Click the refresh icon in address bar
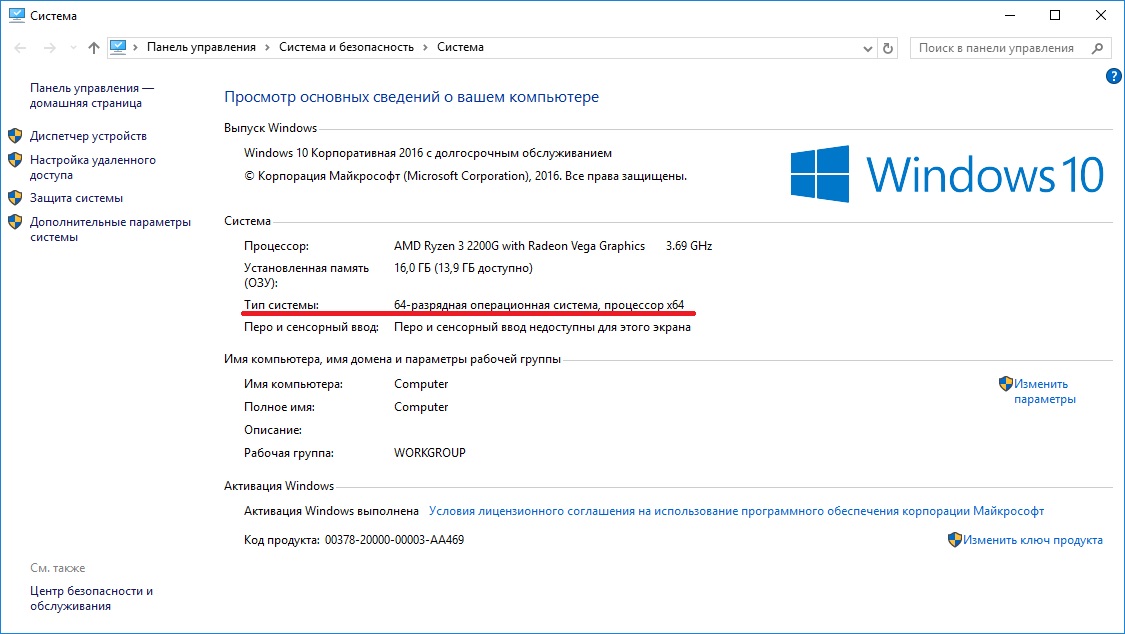 pyautogui.click(x=888, y=47)
